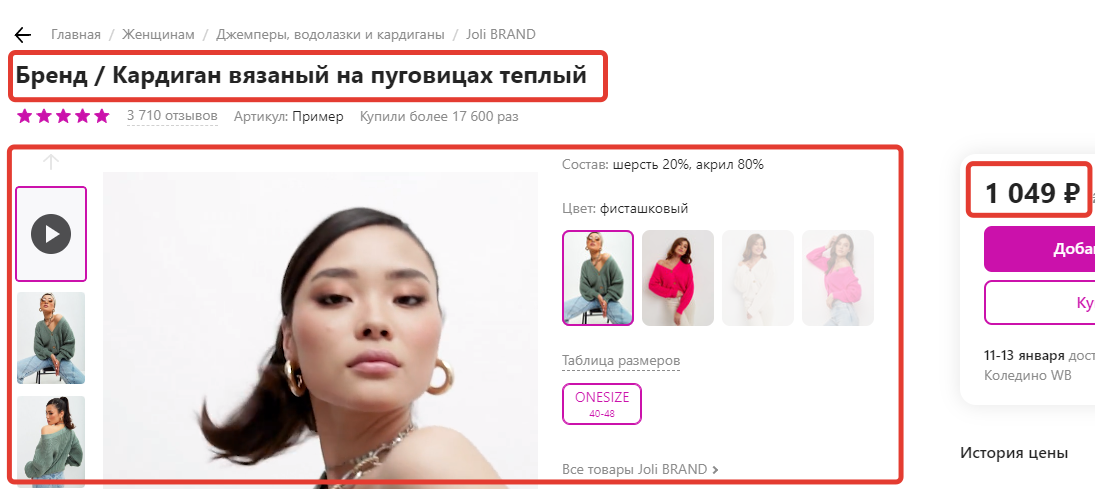Select the ONESIZE 40-48 size option
This screenshot has width=1095, height=489.
click(602, 404)
